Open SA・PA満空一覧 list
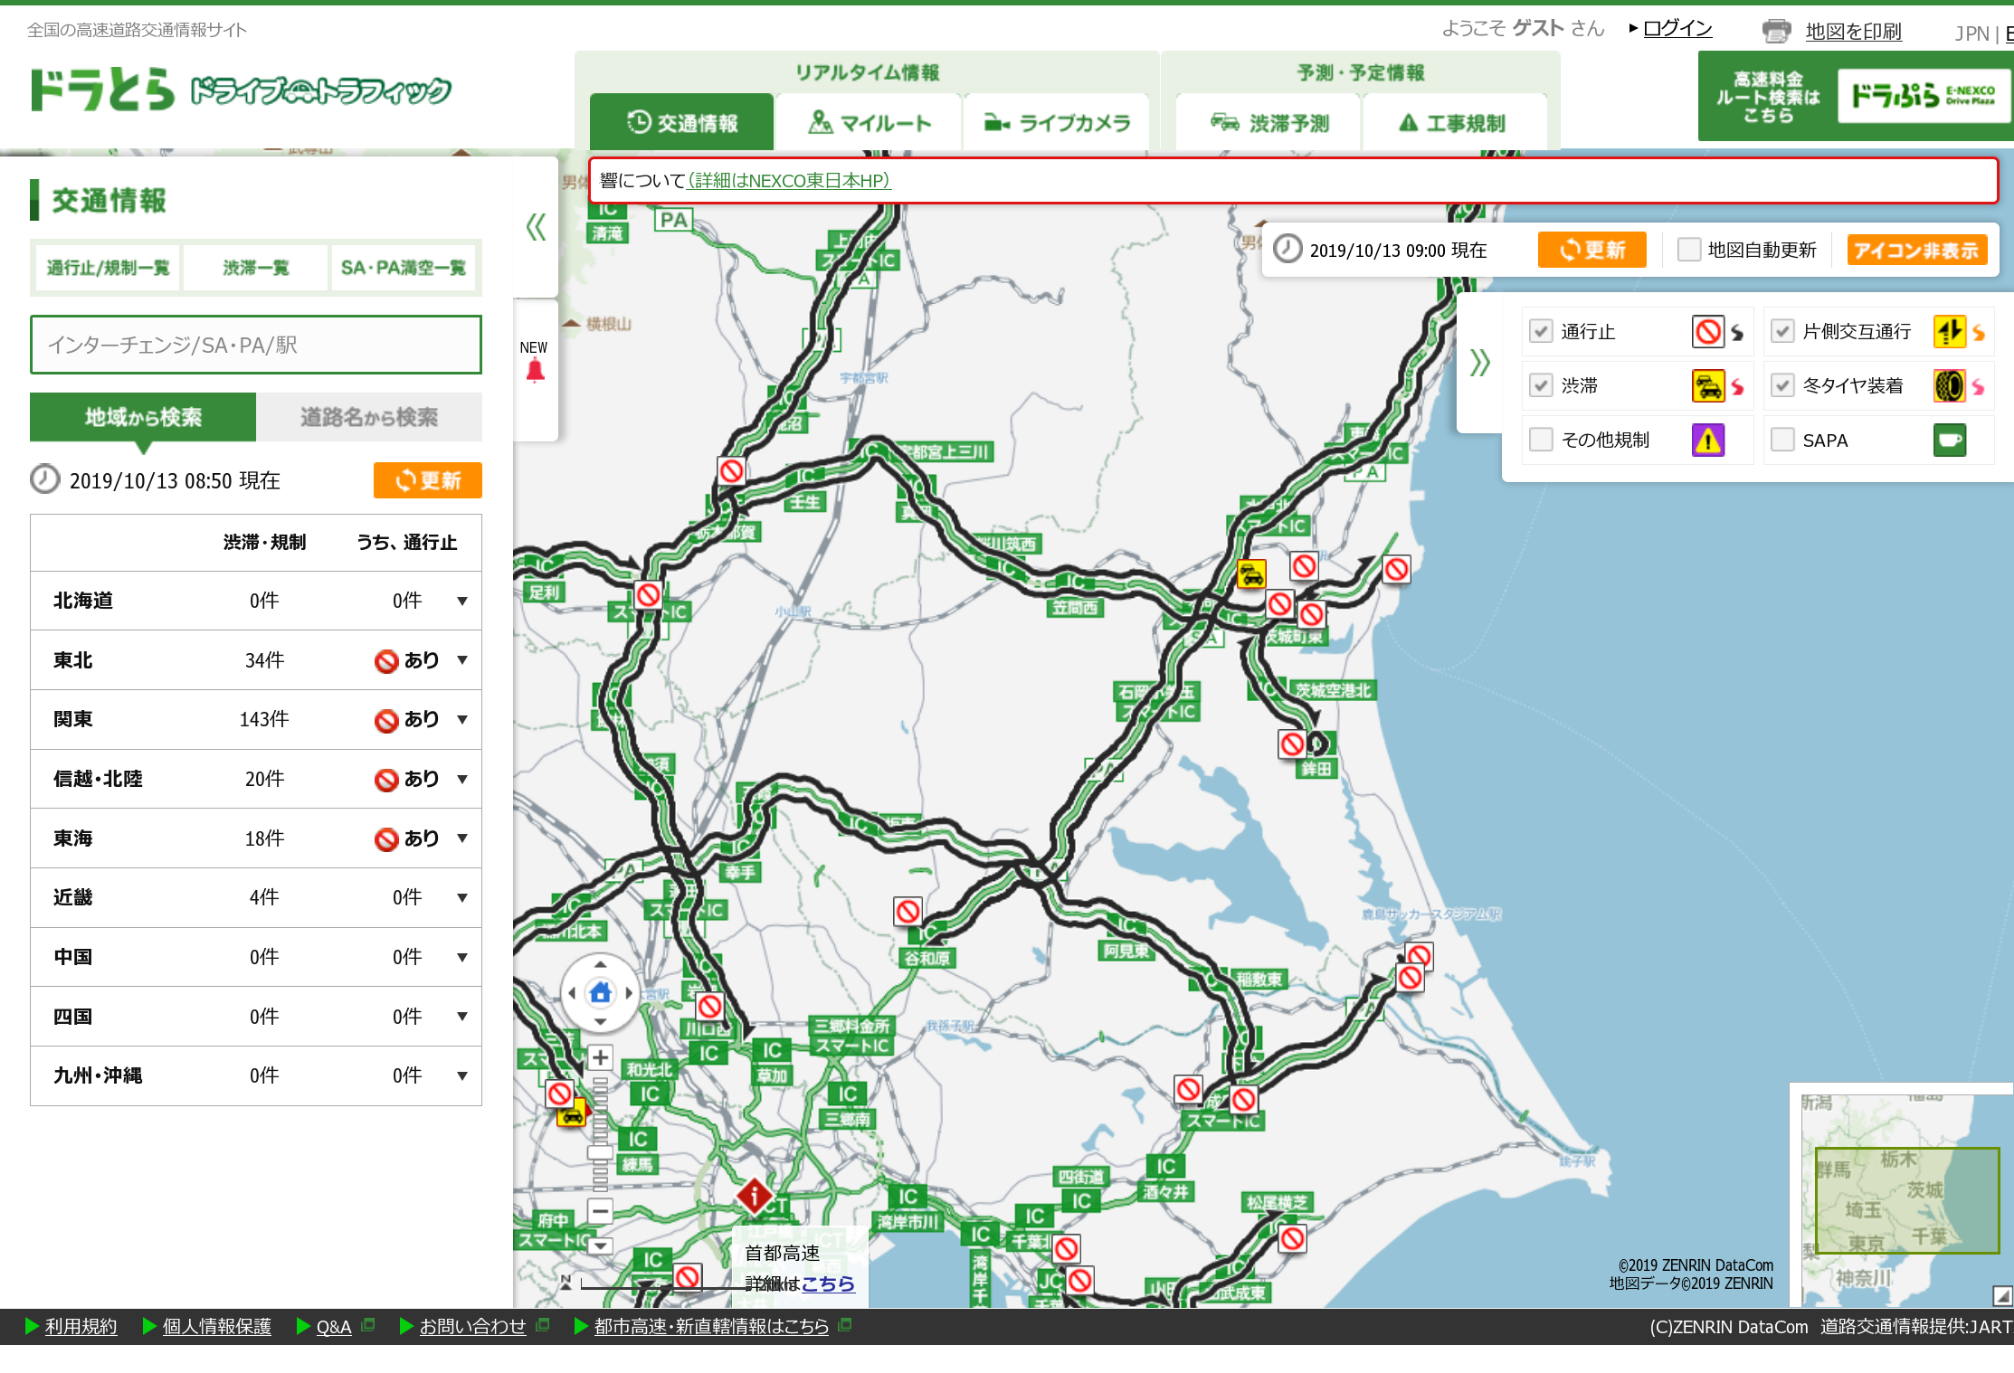The image size is (2014, 1373). coord(404,268)
